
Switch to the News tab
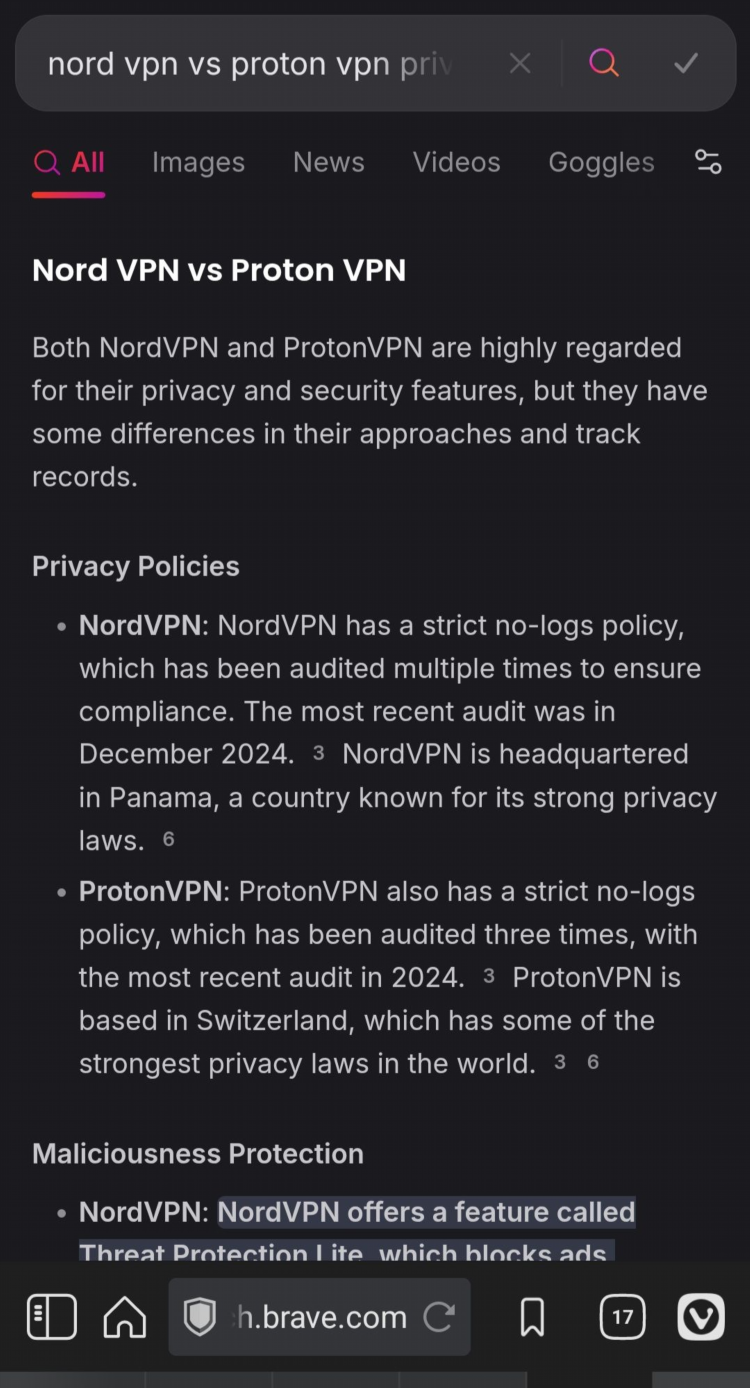(x=329, y=162)
